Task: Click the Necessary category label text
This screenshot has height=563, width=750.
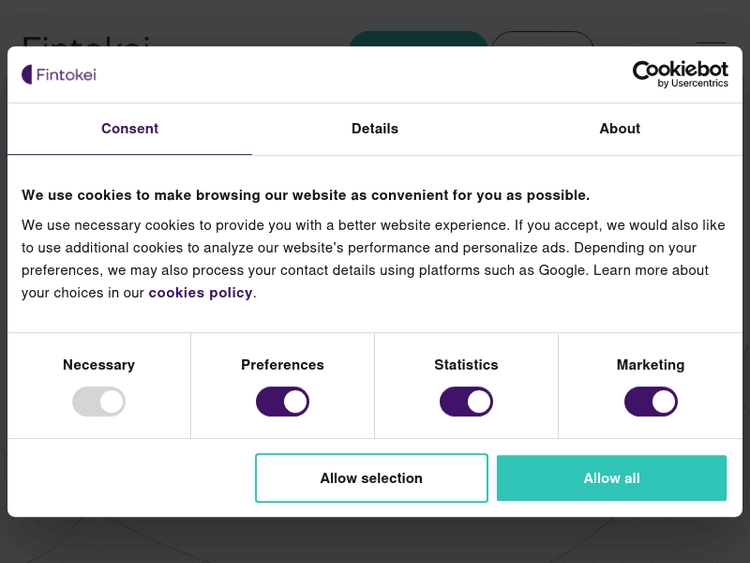Action: [99, 365]
